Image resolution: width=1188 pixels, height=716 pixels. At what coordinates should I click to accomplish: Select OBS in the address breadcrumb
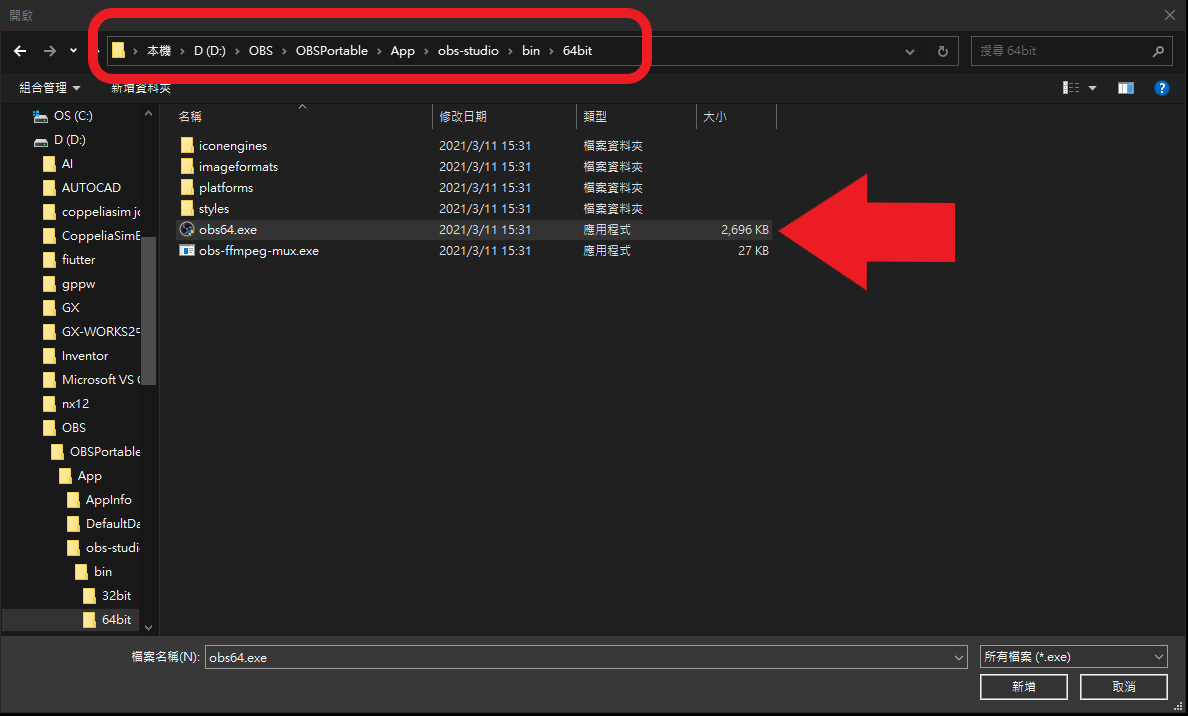pyautogui.click(x=261, y=51)
